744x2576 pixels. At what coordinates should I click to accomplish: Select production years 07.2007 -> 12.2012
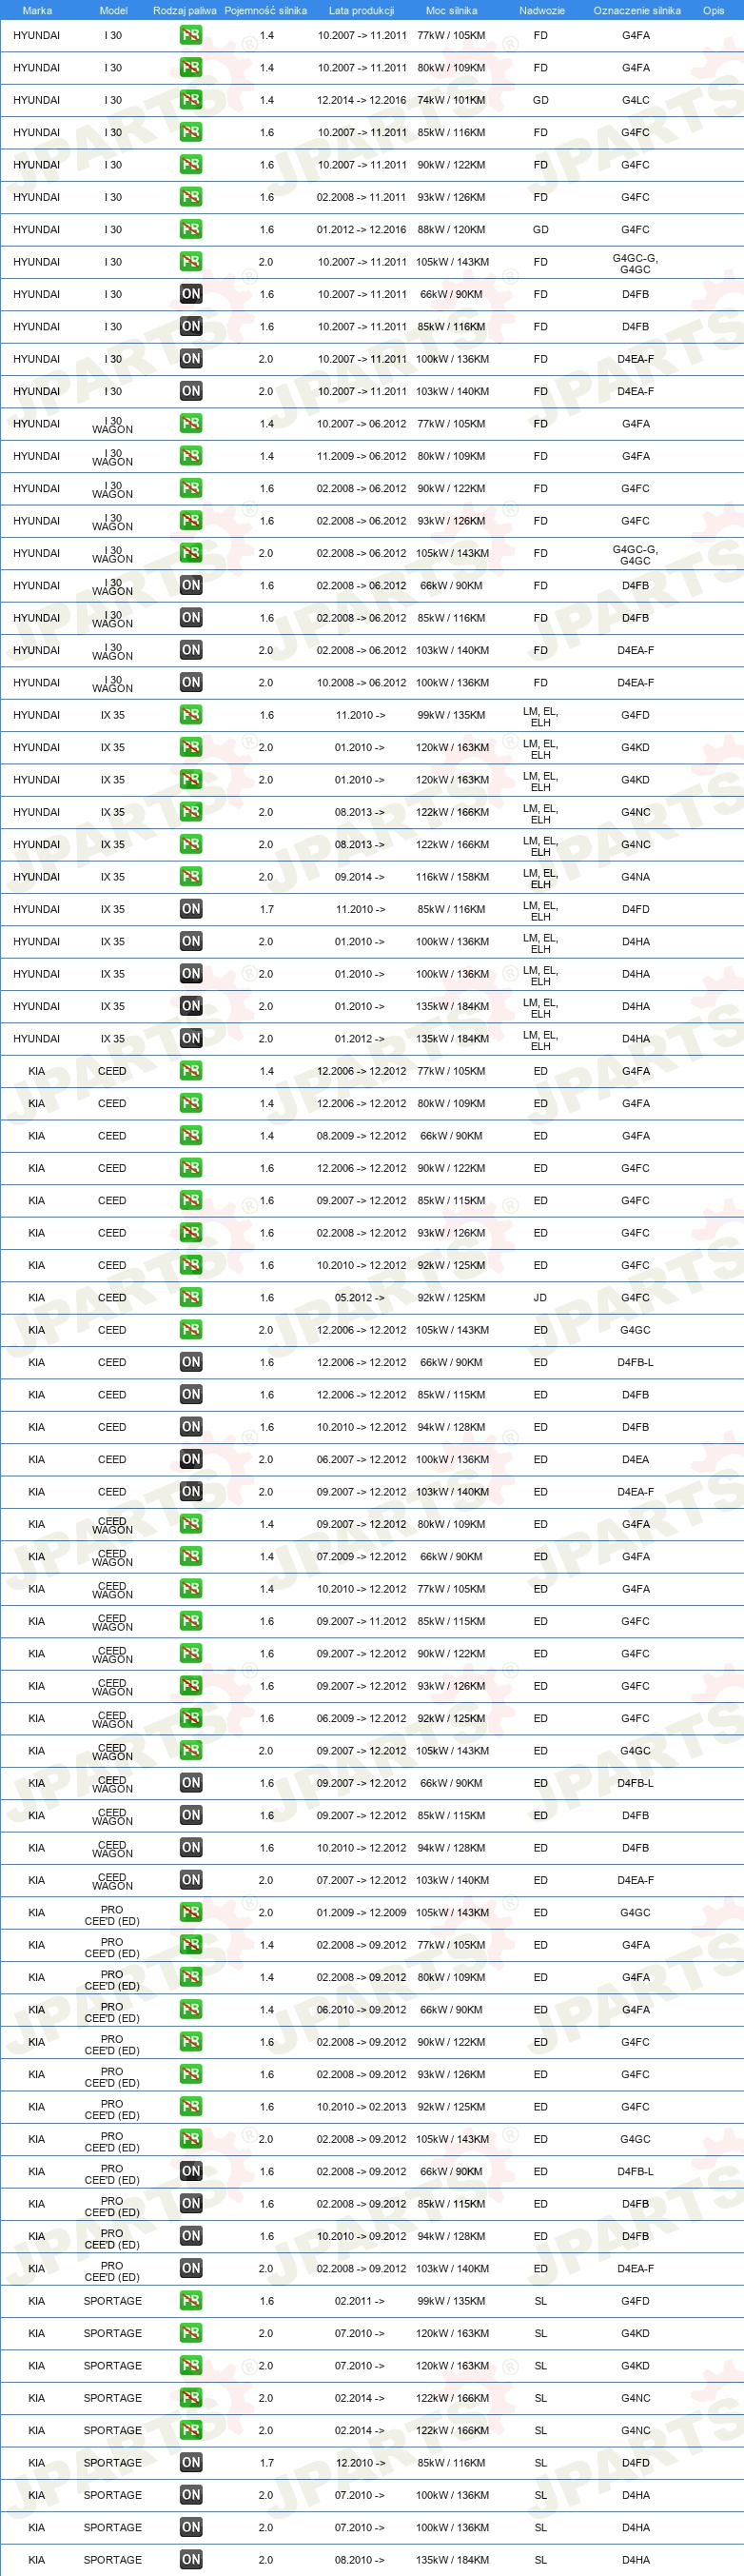point(361,1880)
